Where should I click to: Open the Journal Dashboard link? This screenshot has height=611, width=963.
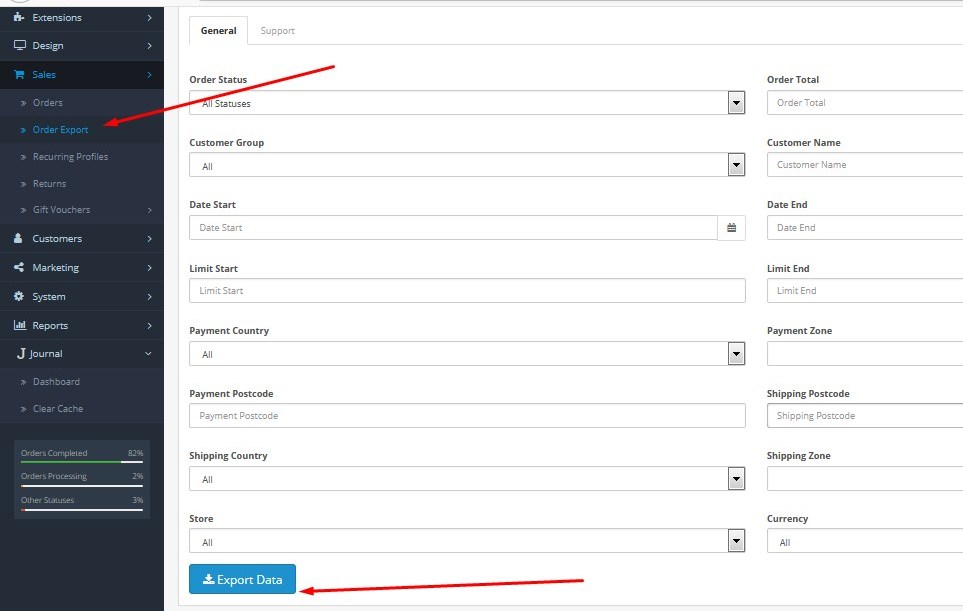tap(56, 381)
